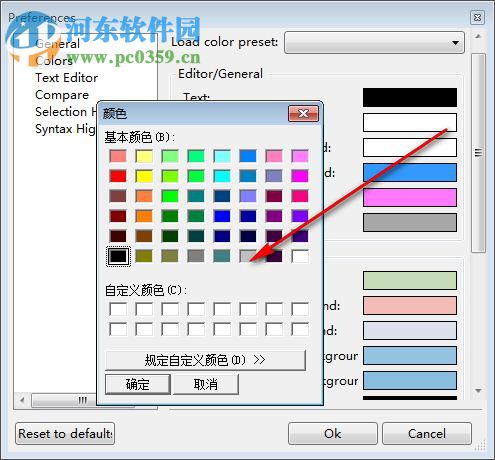Pick the medium gray swatch in the bottom row
The image size is (495, 460).
click(x=196, y=256)
